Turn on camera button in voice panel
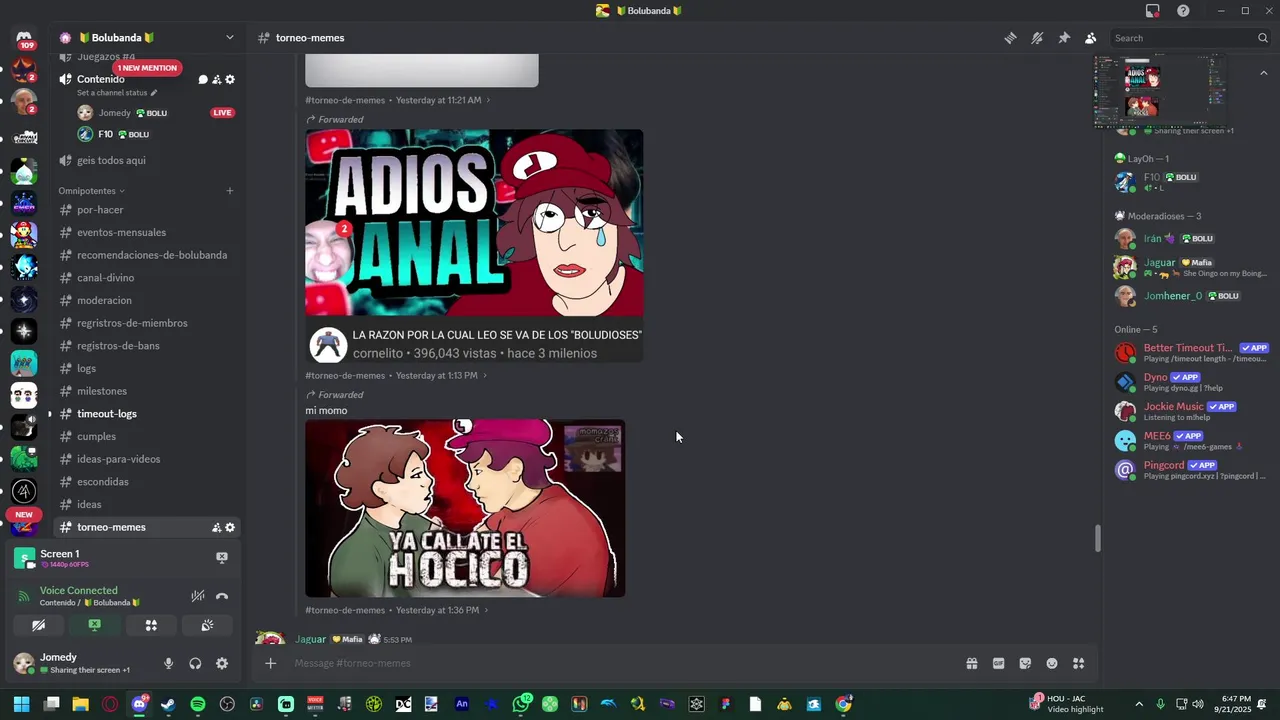The height and width of the screenshot is (720, 1280). click(x=38, y=625)
